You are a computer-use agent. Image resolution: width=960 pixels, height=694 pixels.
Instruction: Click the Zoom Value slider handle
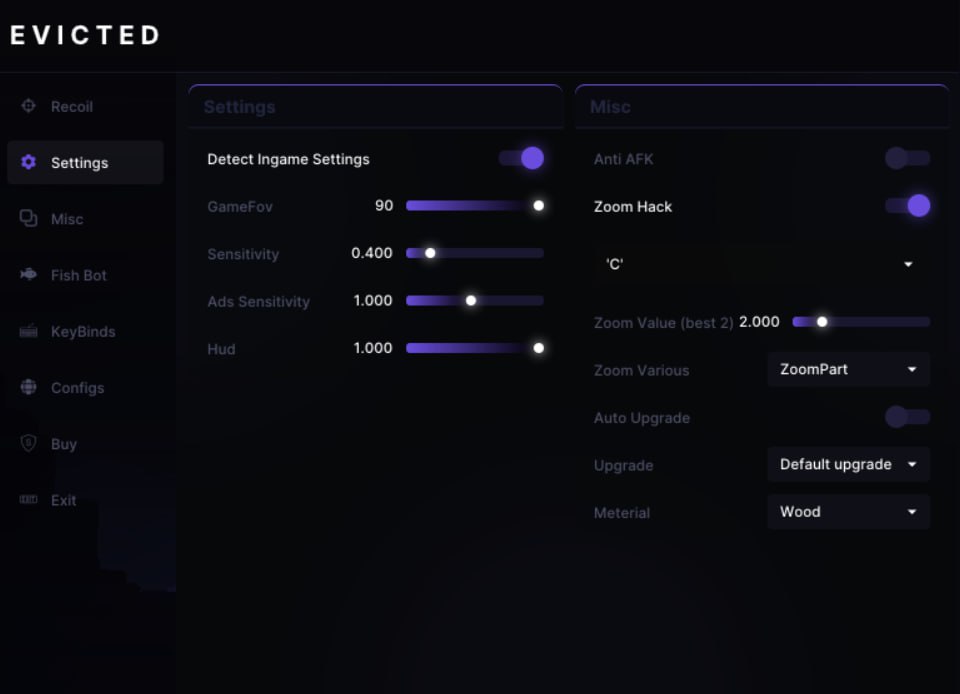click(x=822, y=322)
